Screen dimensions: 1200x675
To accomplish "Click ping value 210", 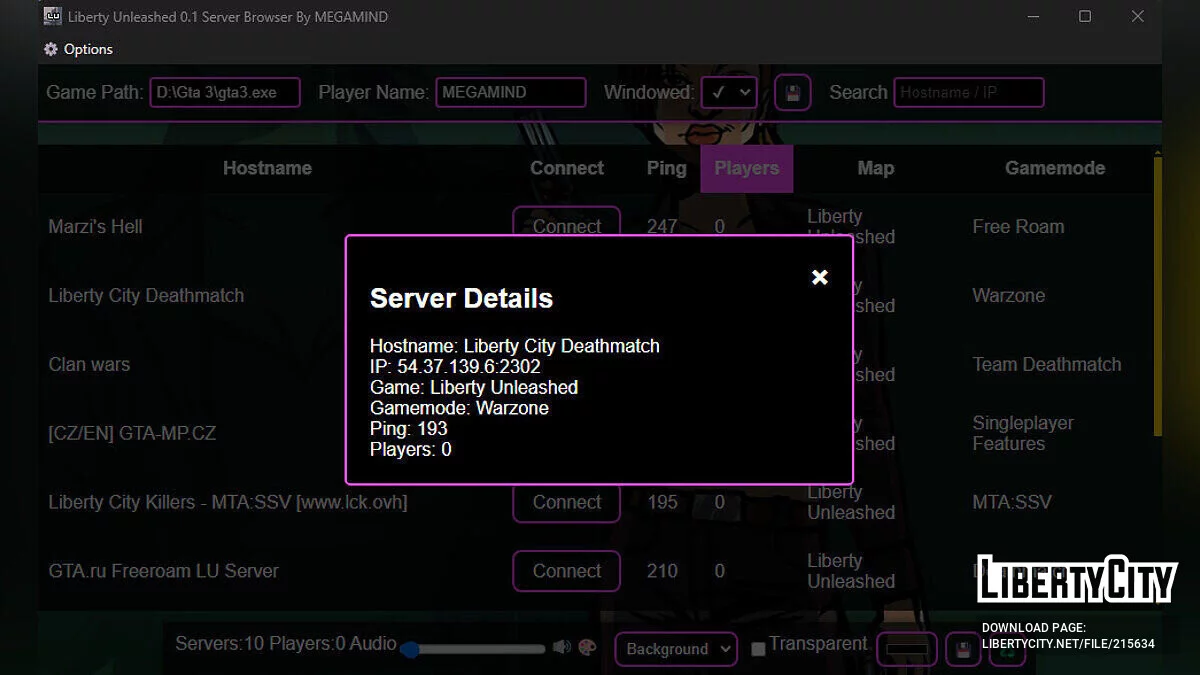I will coord(662,571).
